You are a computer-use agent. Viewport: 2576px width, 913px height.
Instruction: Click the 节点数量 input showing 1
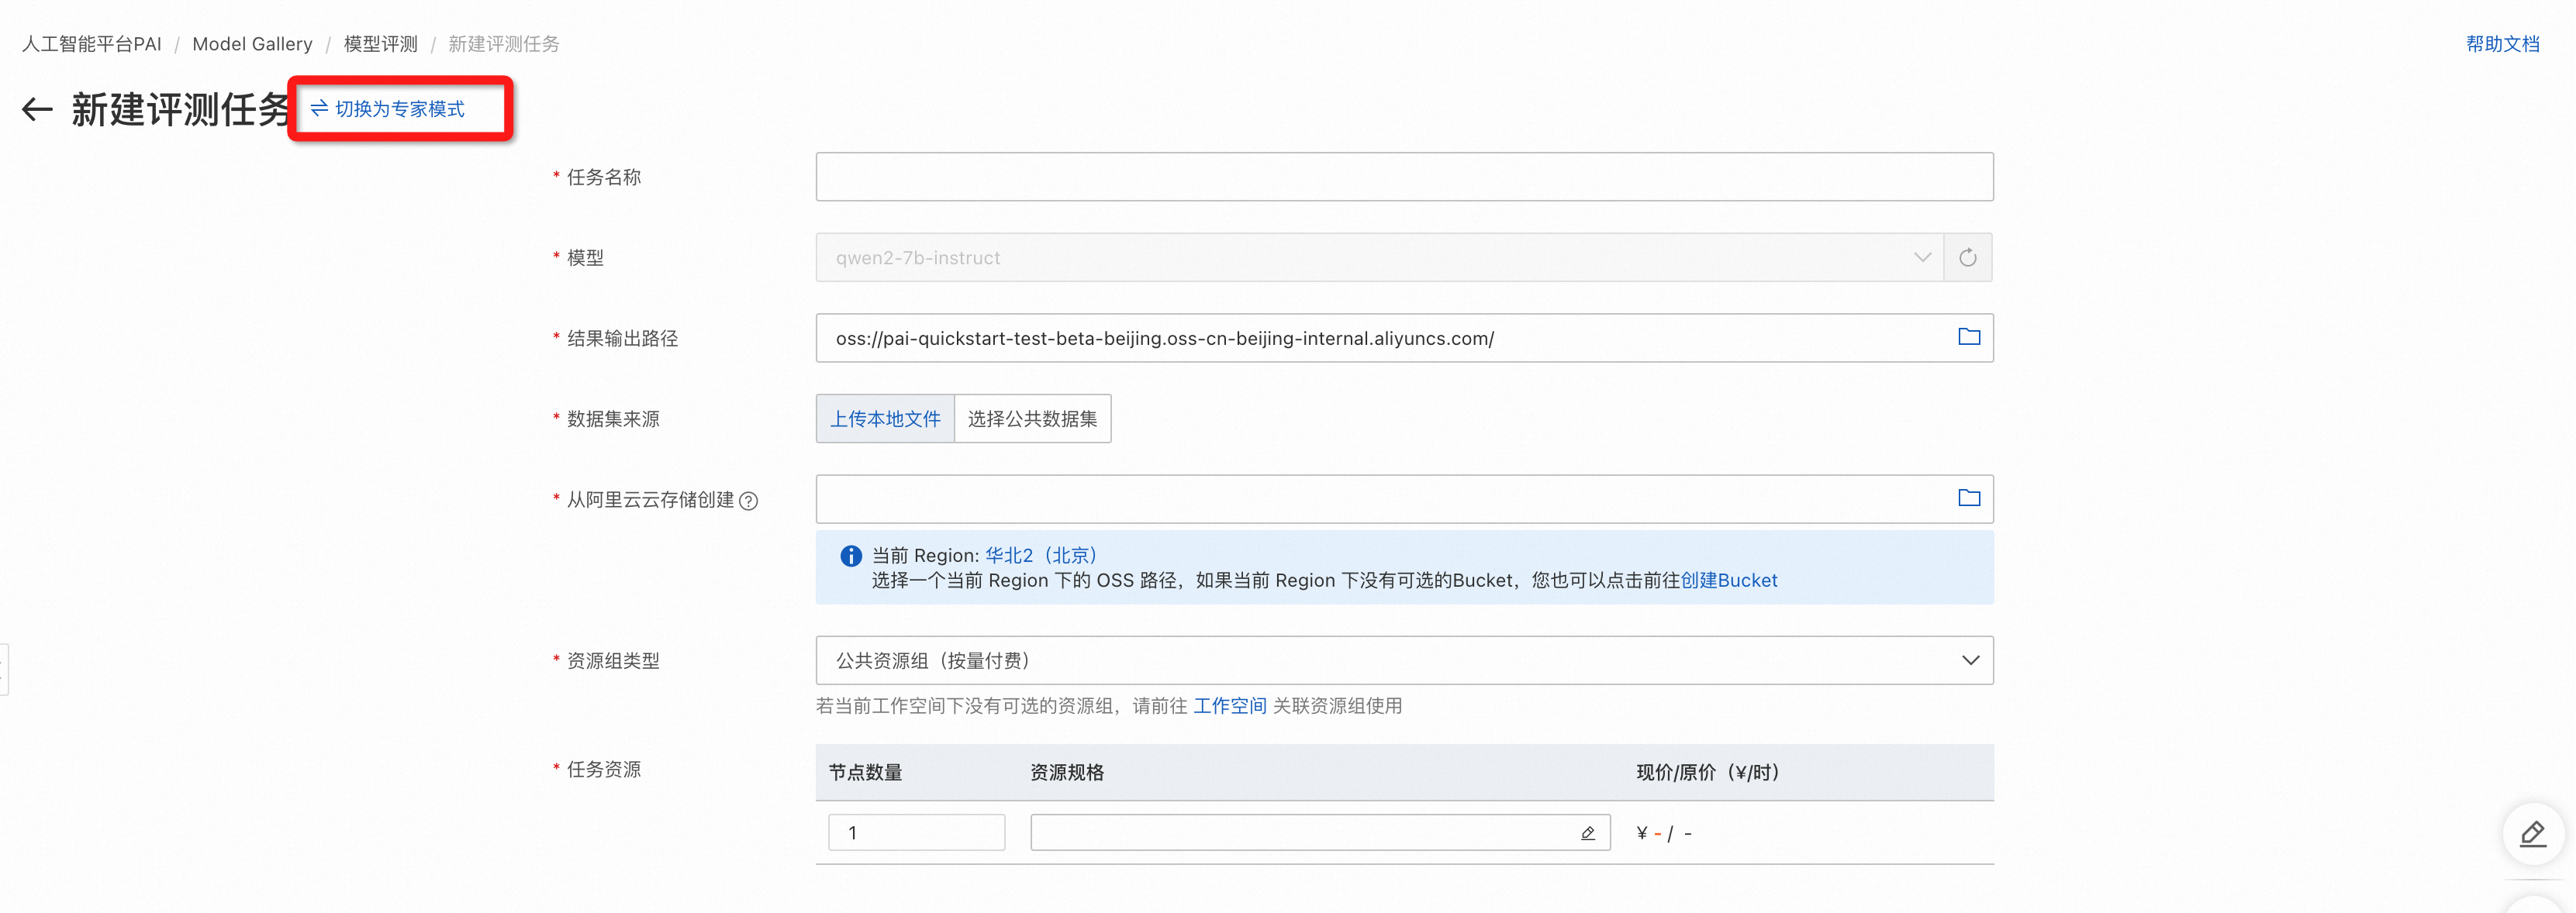tap(916, 832)
